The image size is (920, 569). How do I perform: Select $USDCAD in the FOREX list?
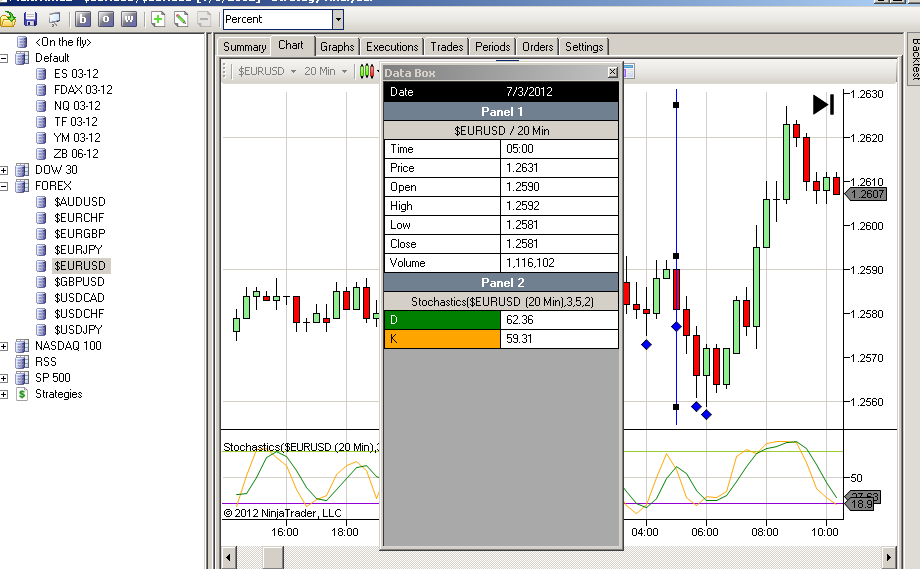[79, 298]
